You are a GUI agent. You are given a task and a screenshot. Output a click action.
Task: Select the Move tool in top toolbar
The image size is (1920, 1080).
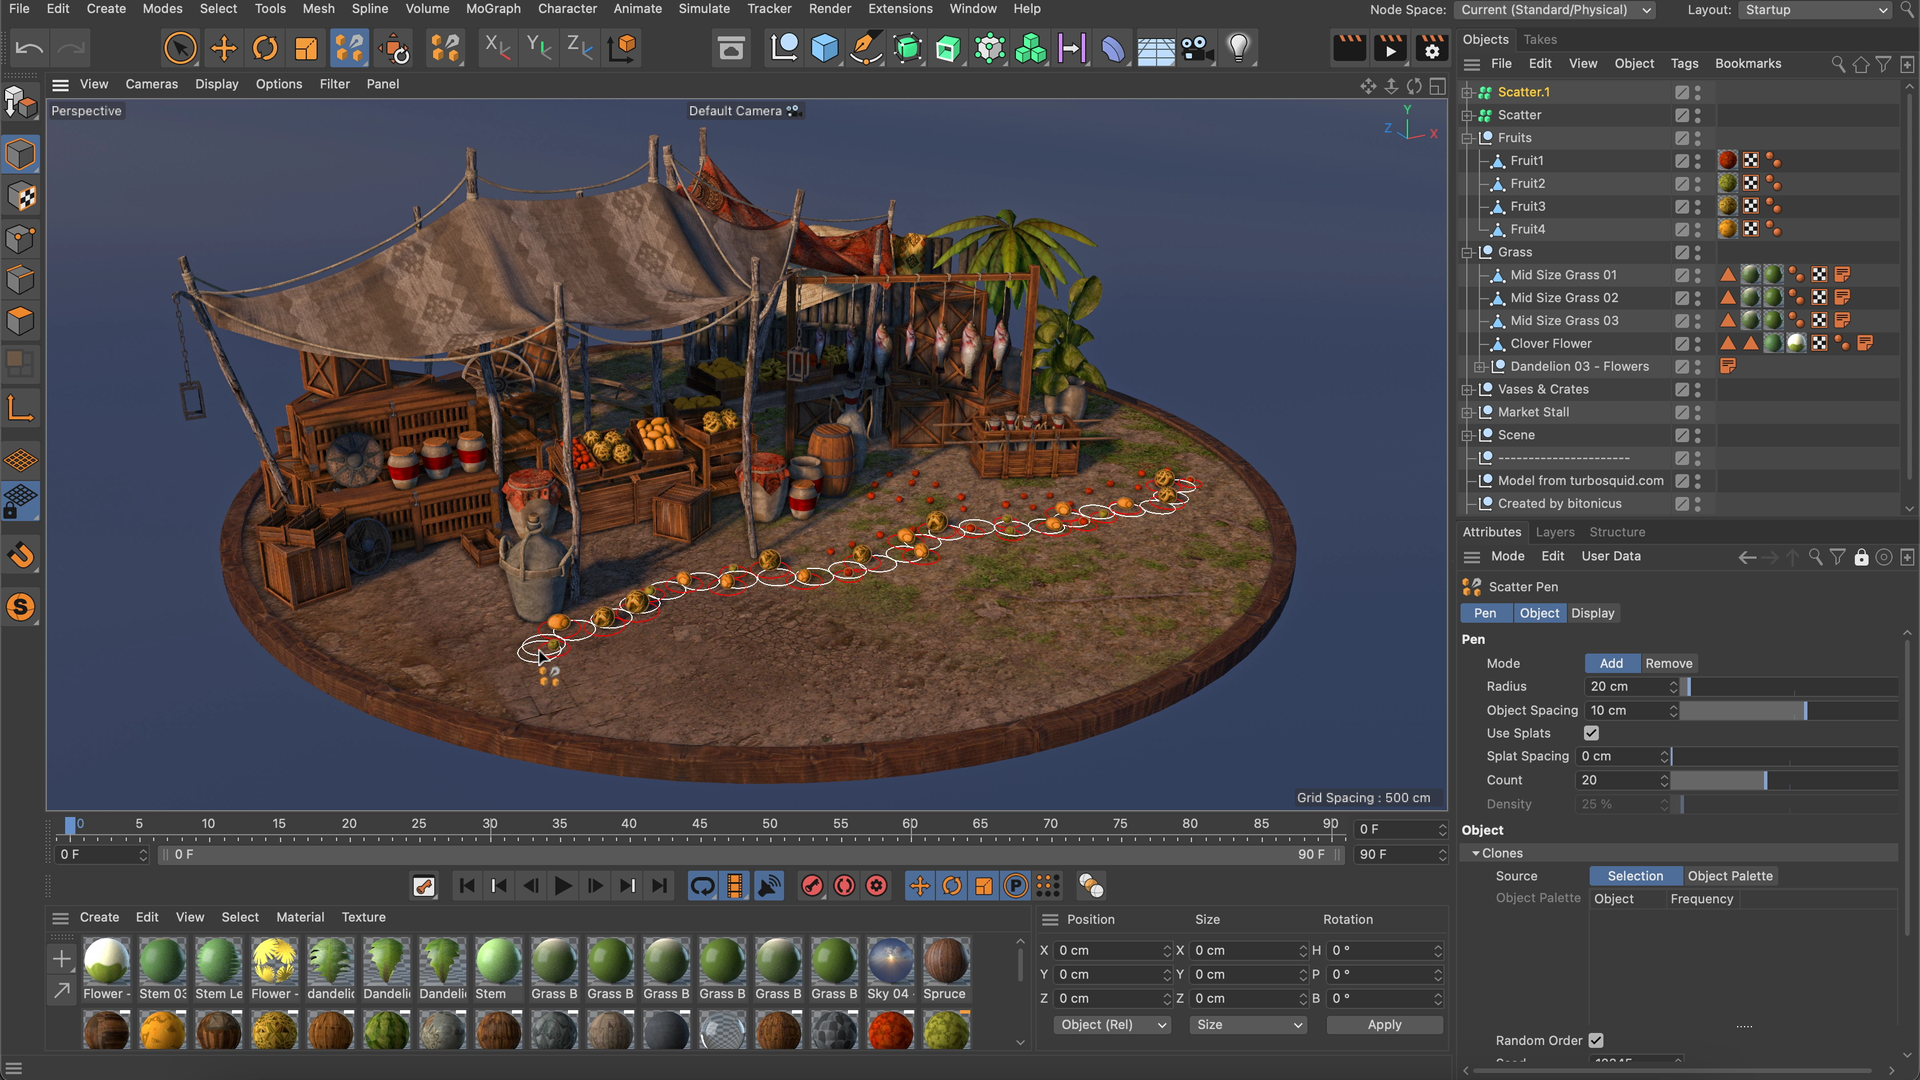pos(223,48)
